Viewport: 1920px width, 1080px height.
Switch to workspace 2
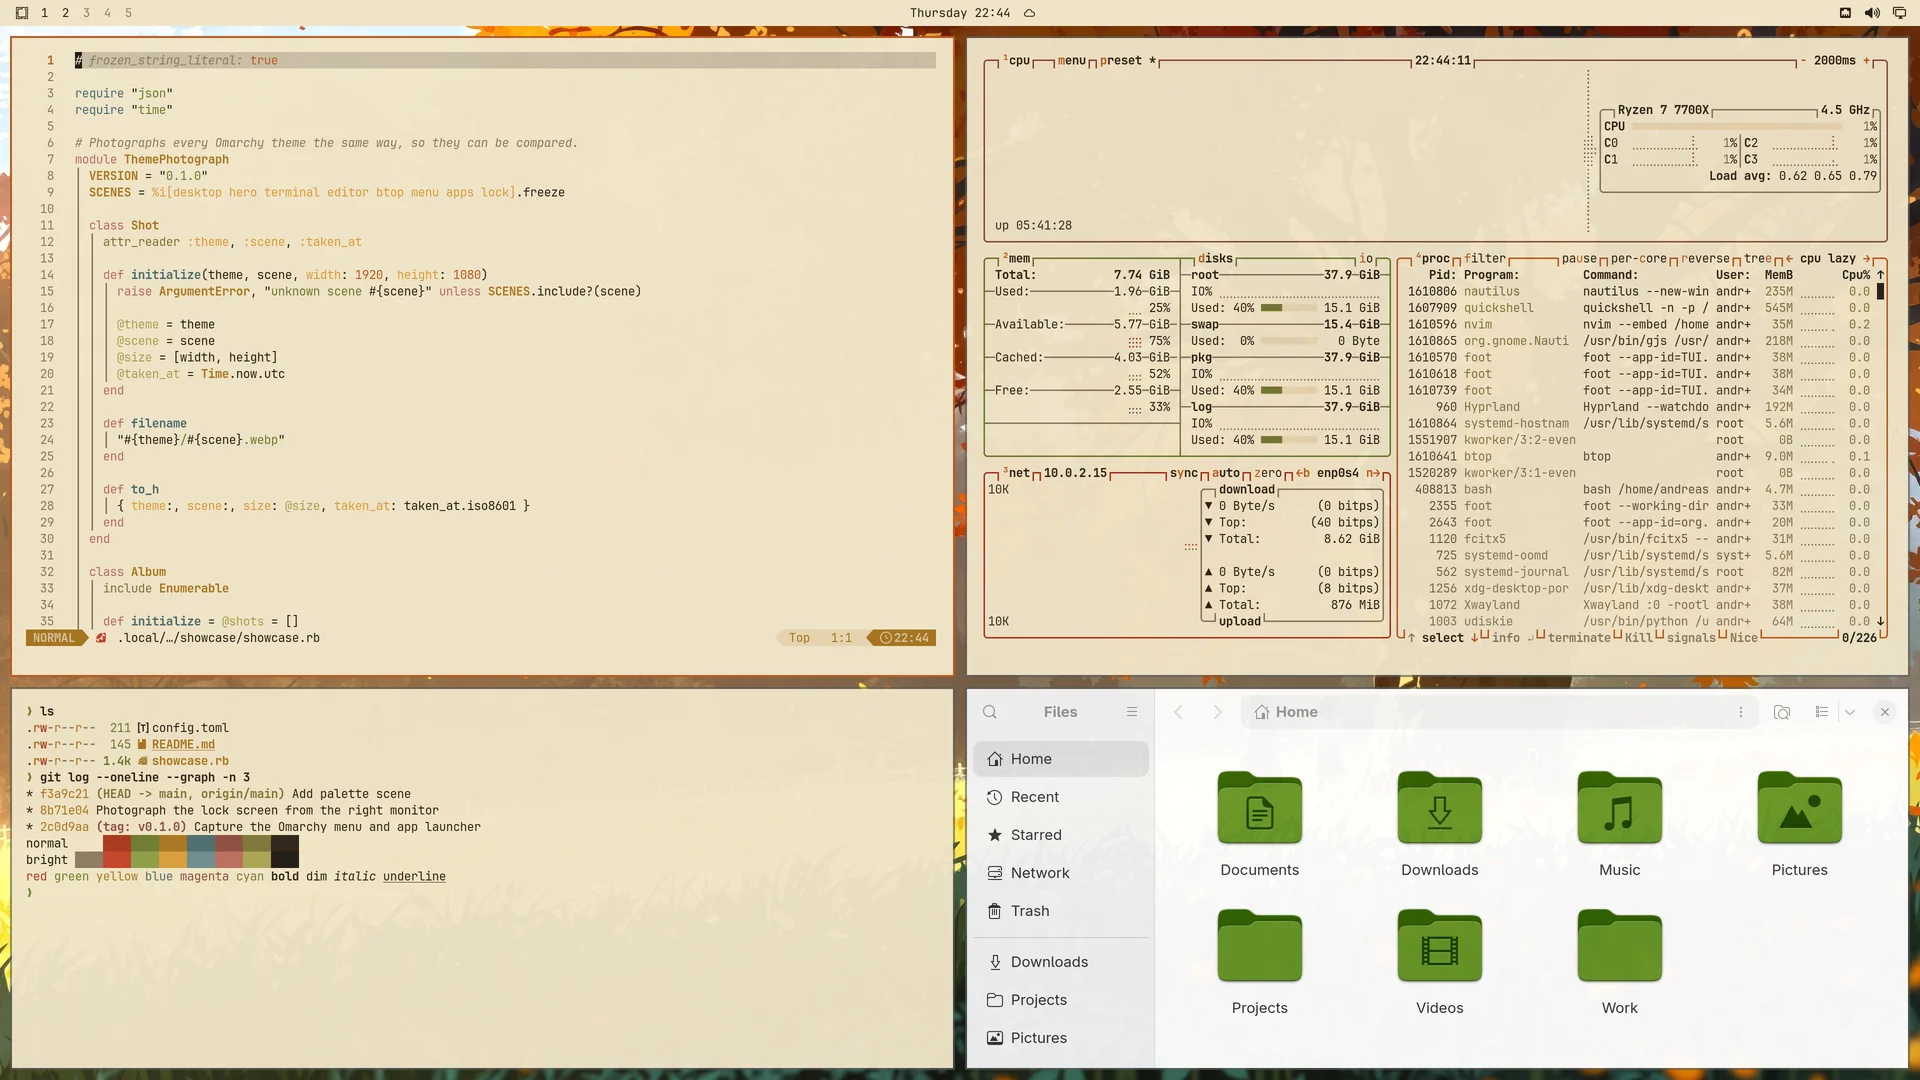(66, 13)
